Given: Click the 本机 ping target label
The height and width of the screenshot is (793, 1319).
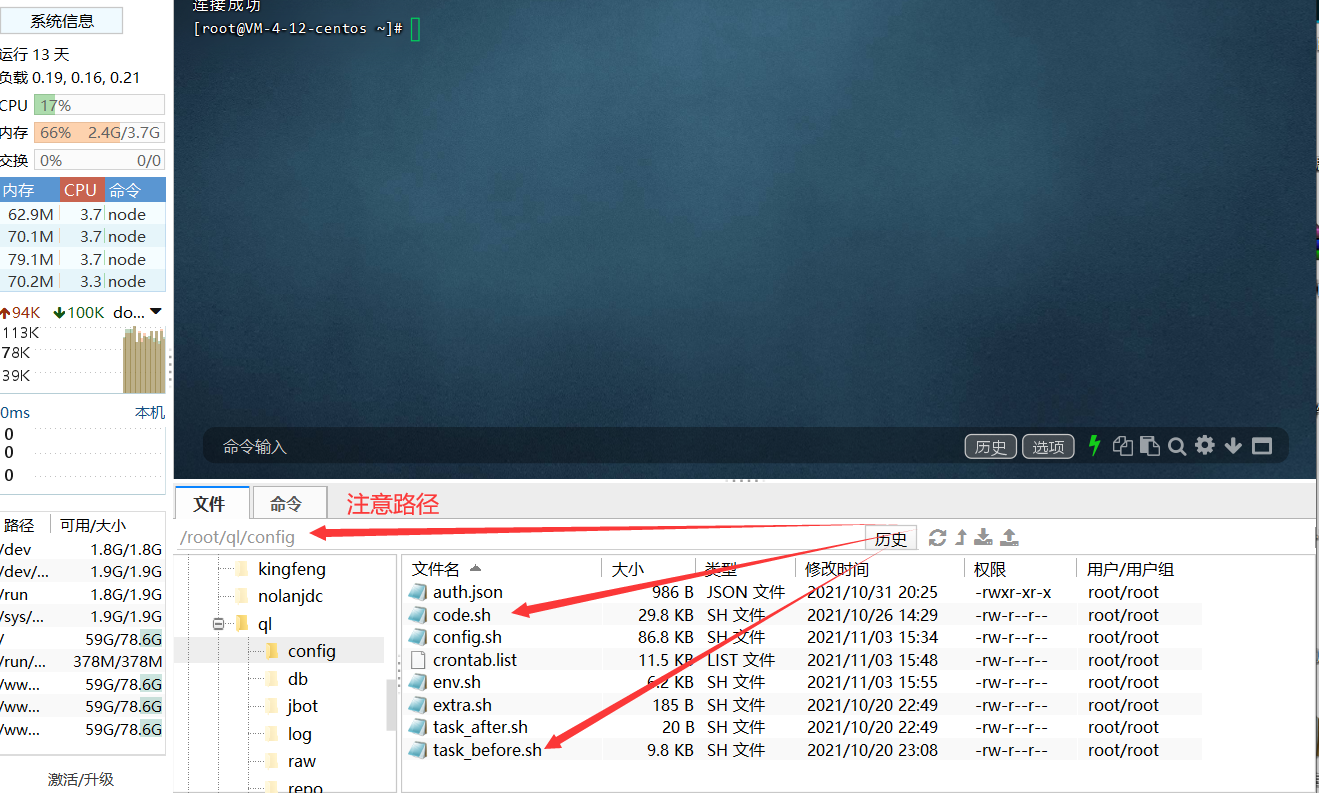Looking at the screenshot, I should tap(150, 412).
